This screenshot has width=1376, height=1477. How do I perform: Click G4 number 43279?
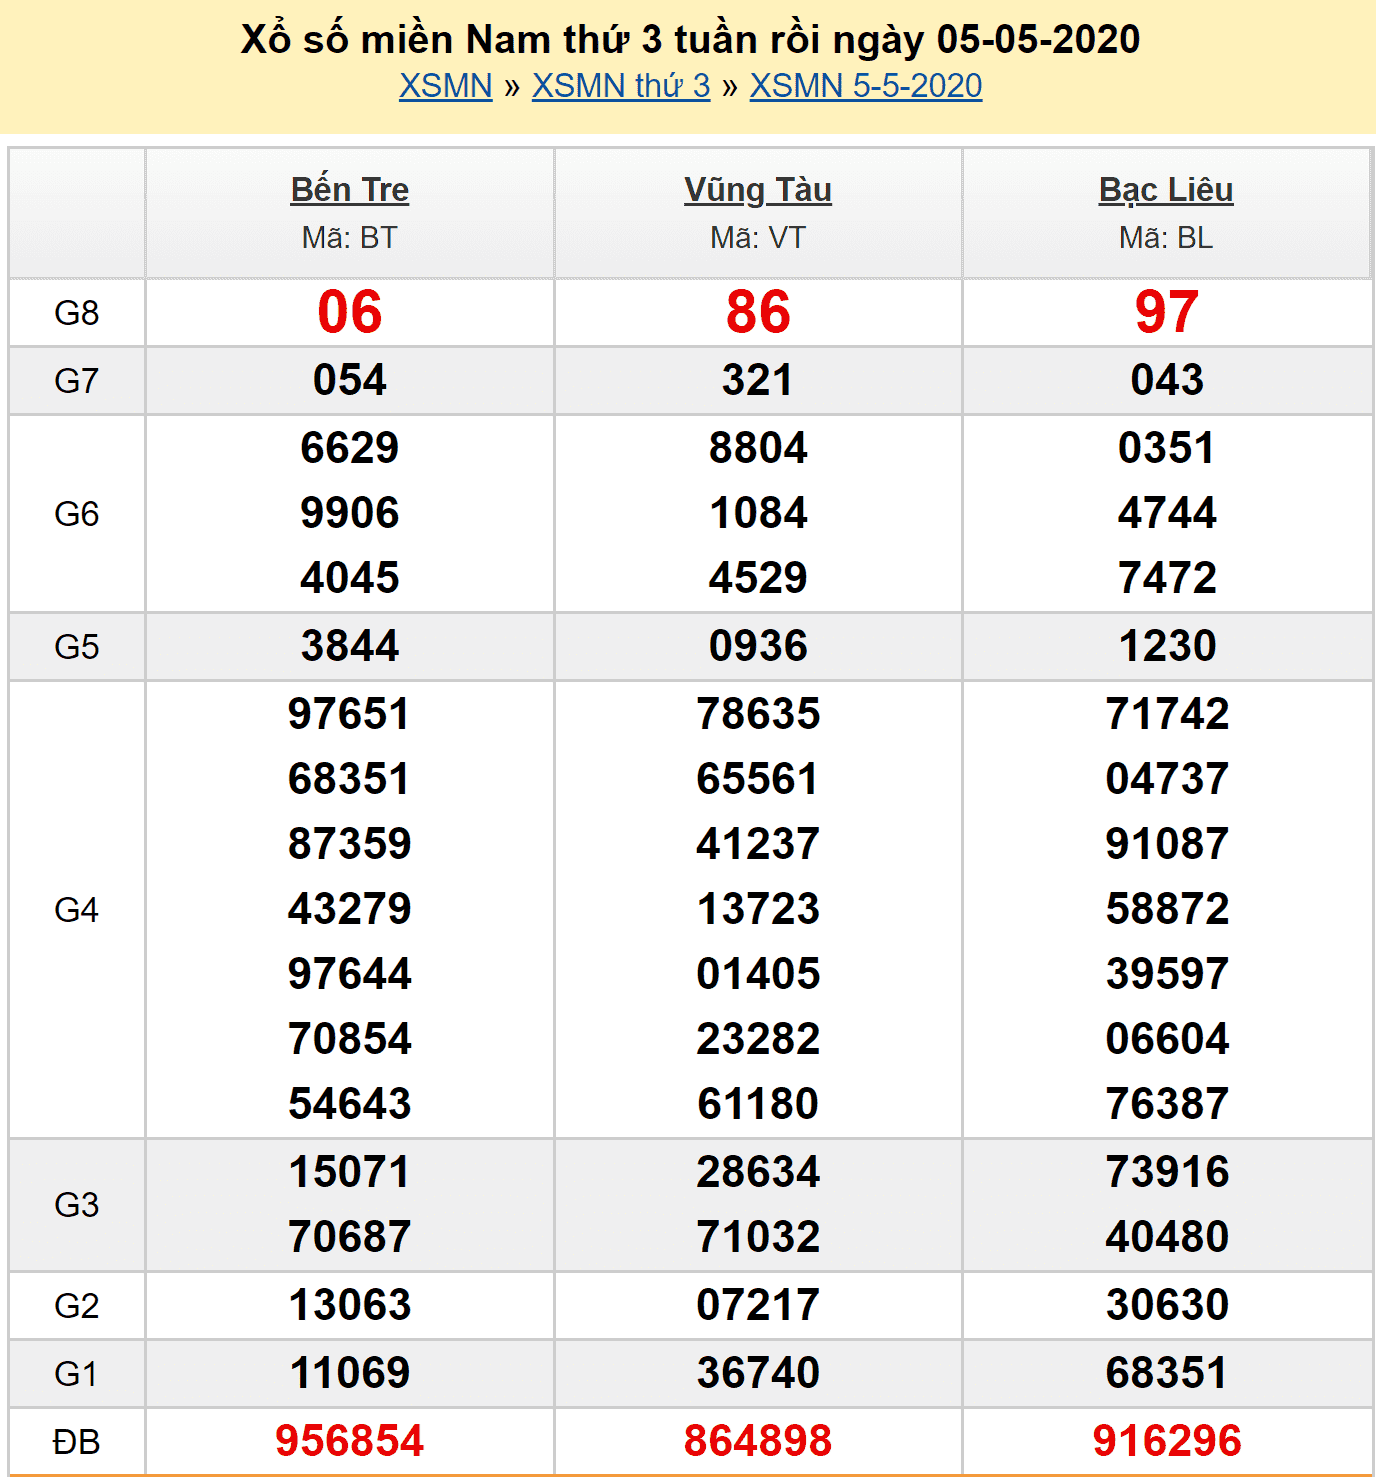coord(350,909)
